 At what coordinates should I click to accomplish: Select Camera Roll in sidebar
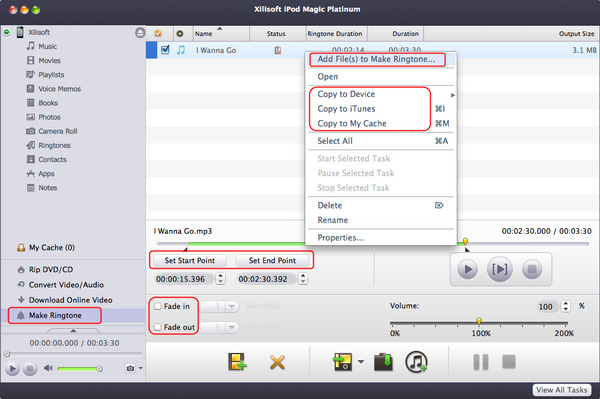52,131
